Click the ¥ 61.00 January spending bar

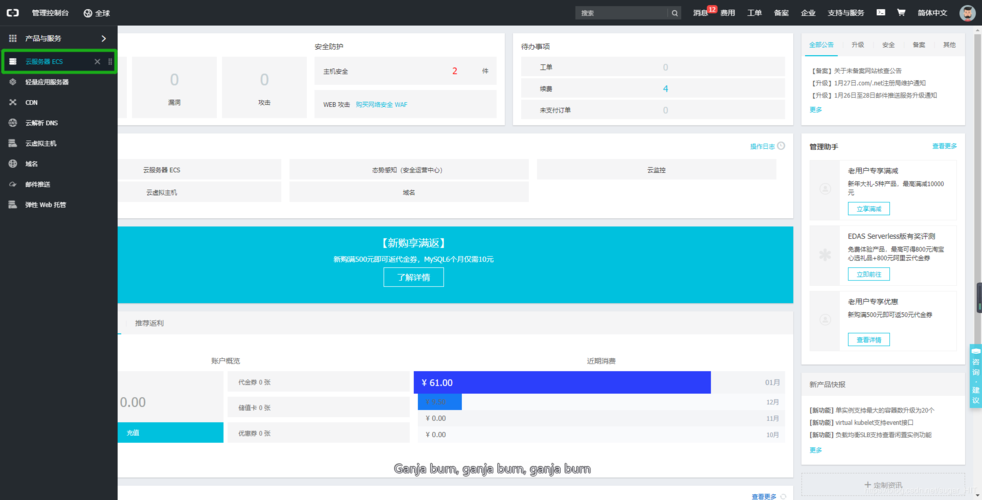click(x=562, y=382)
